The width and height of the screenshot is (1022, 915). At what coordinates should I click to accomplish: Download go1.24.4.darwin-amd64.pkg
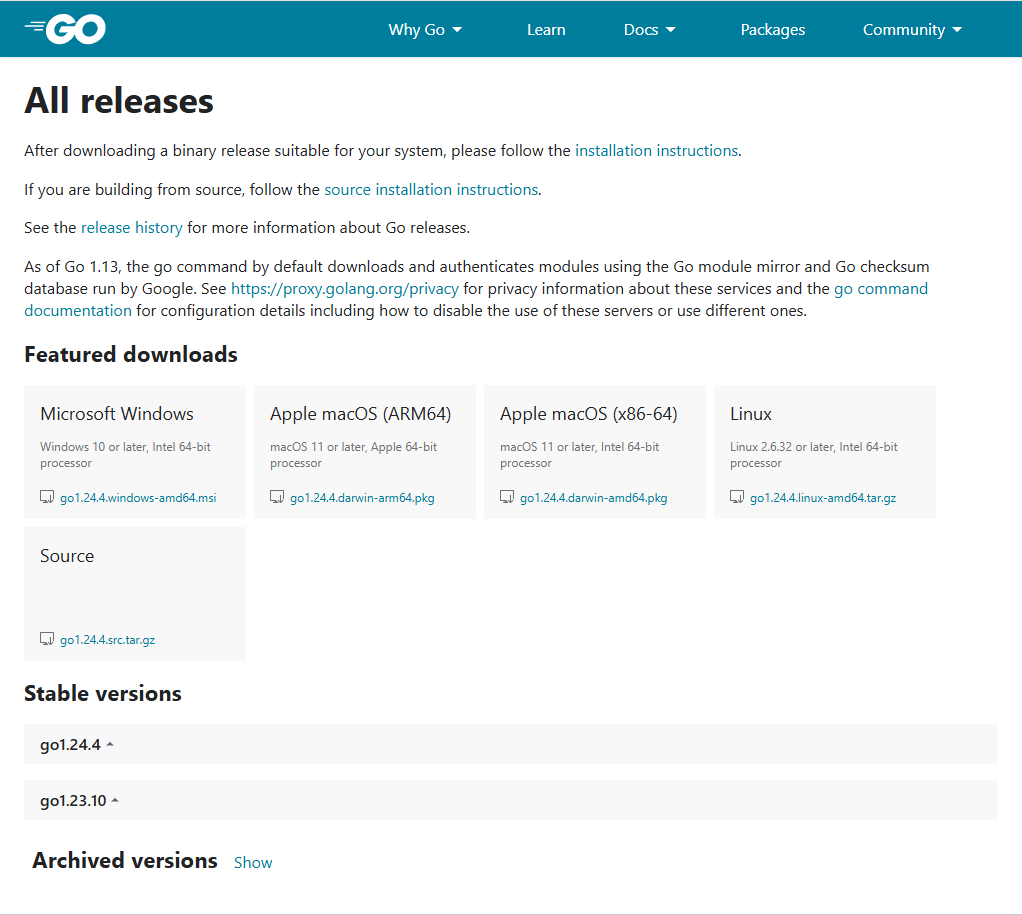tap(594, 498)
